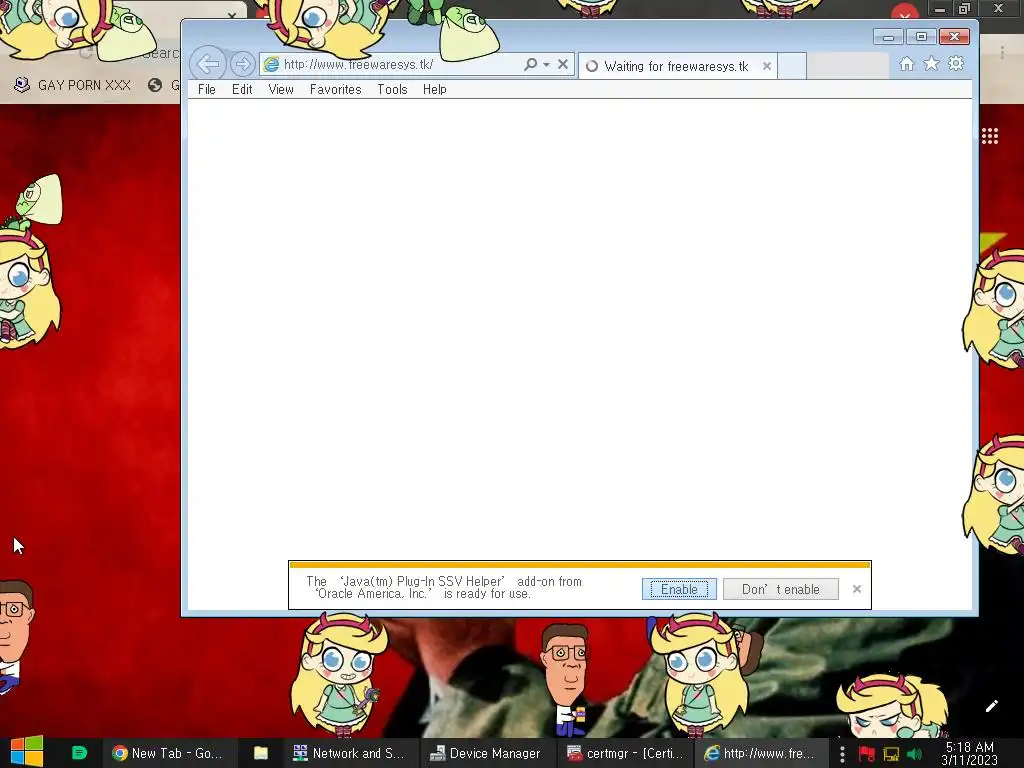
Task: Click the Don't enable button
Action: [x=780, y=589]
